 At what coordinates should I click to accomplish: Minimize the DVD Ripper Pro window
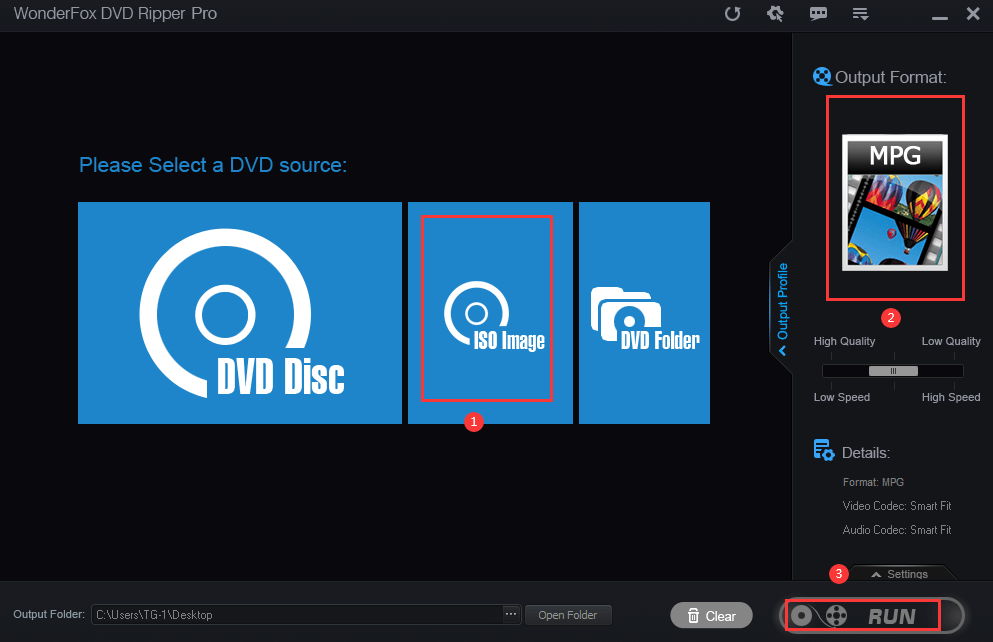click(x=939, y=14)
